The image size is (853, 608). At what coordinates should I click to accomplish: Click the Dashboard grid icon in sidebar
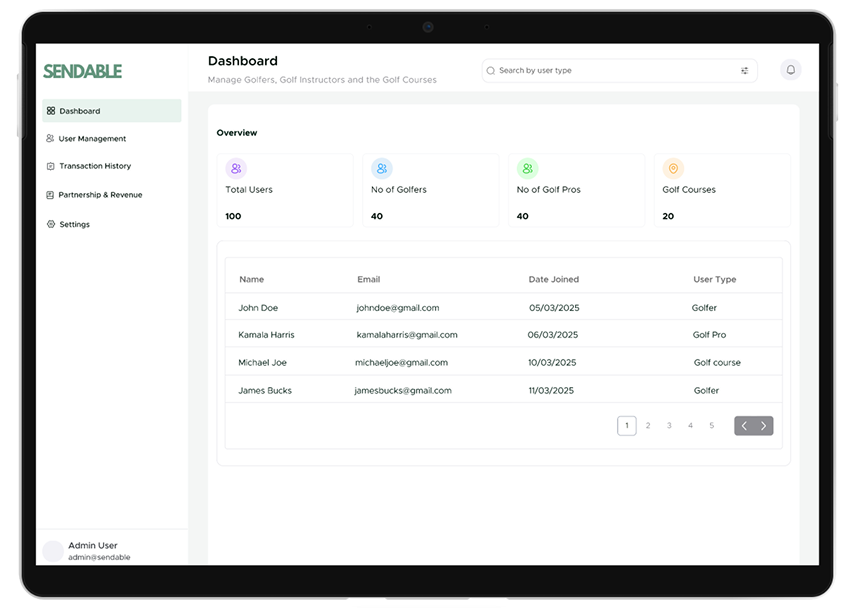point(51,110)
